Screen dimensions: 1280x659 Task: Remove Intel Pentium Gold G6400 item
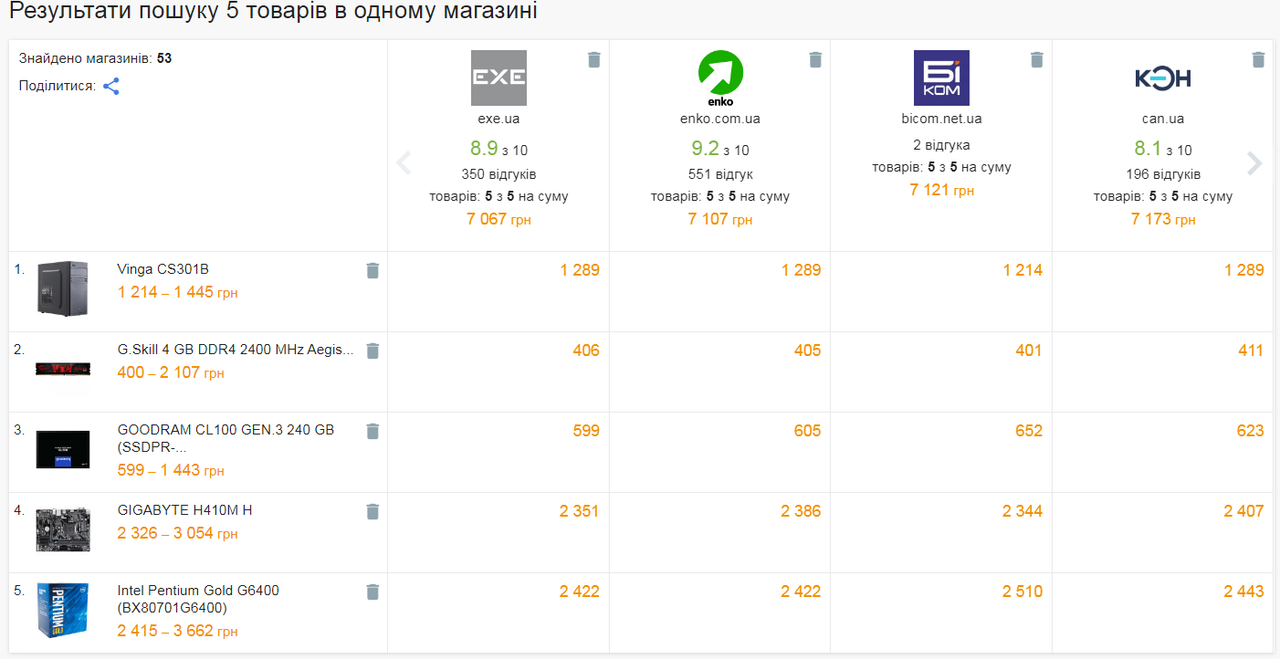[373, 592]
